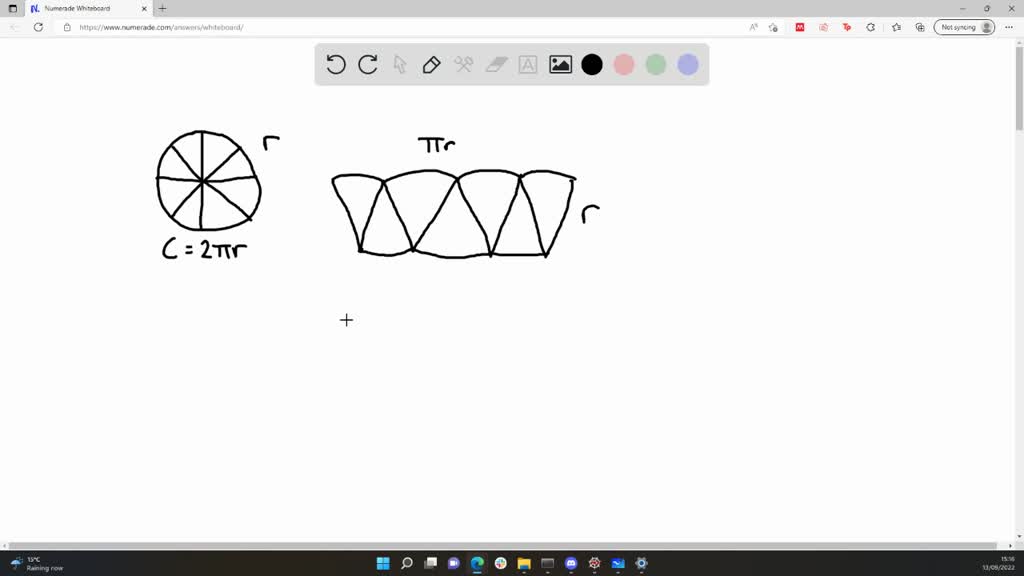Activate the Eraser tool
1024x576 pixels.
coord(496,64)
